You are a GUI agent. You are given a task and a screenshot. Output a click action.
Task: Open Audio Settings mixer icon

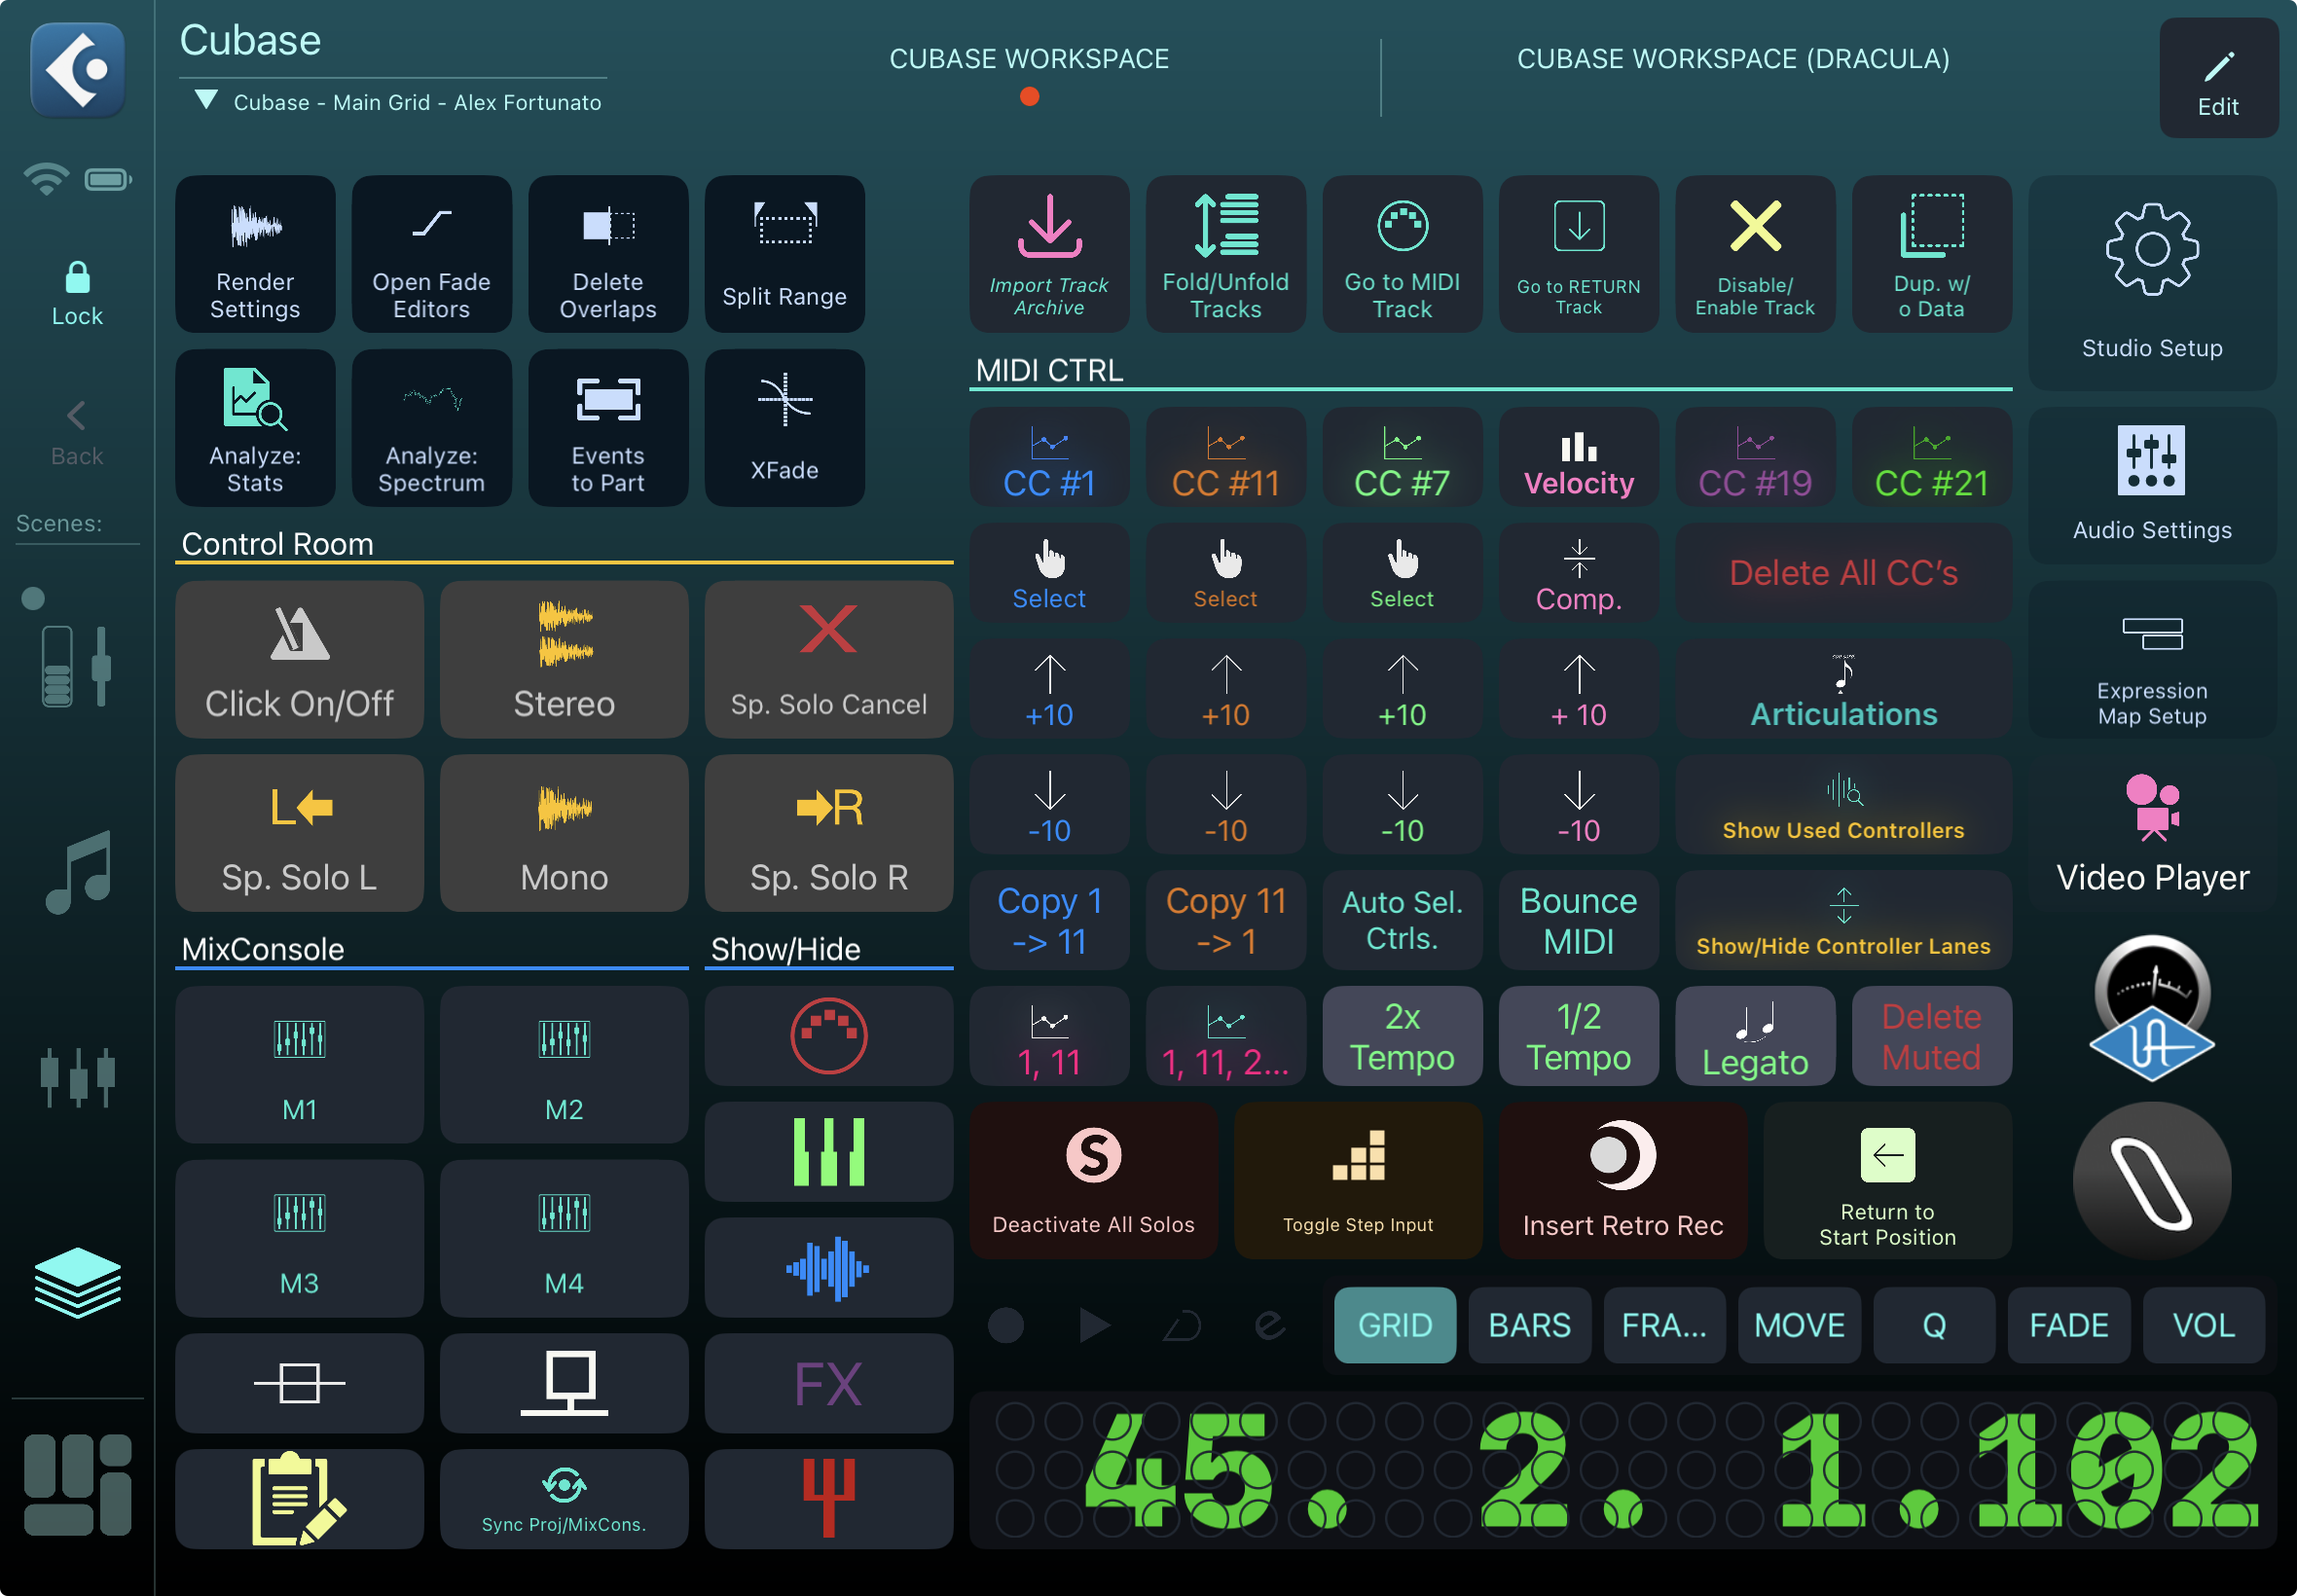point(2151,461)
